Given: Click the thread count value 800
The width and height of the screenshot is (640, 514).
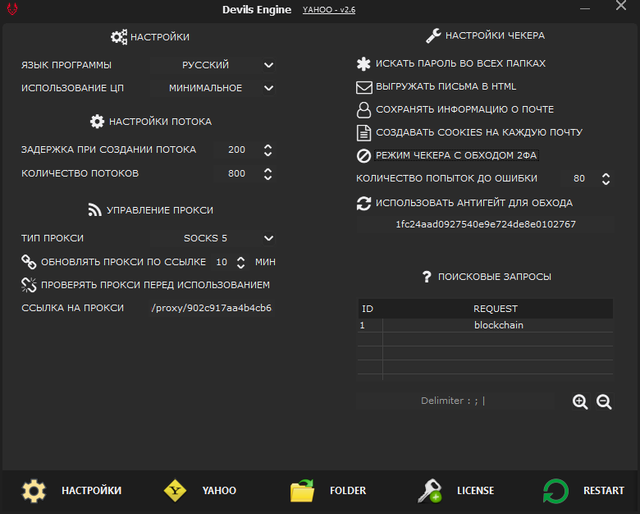Looking at the screenshot, I should 237,174.
